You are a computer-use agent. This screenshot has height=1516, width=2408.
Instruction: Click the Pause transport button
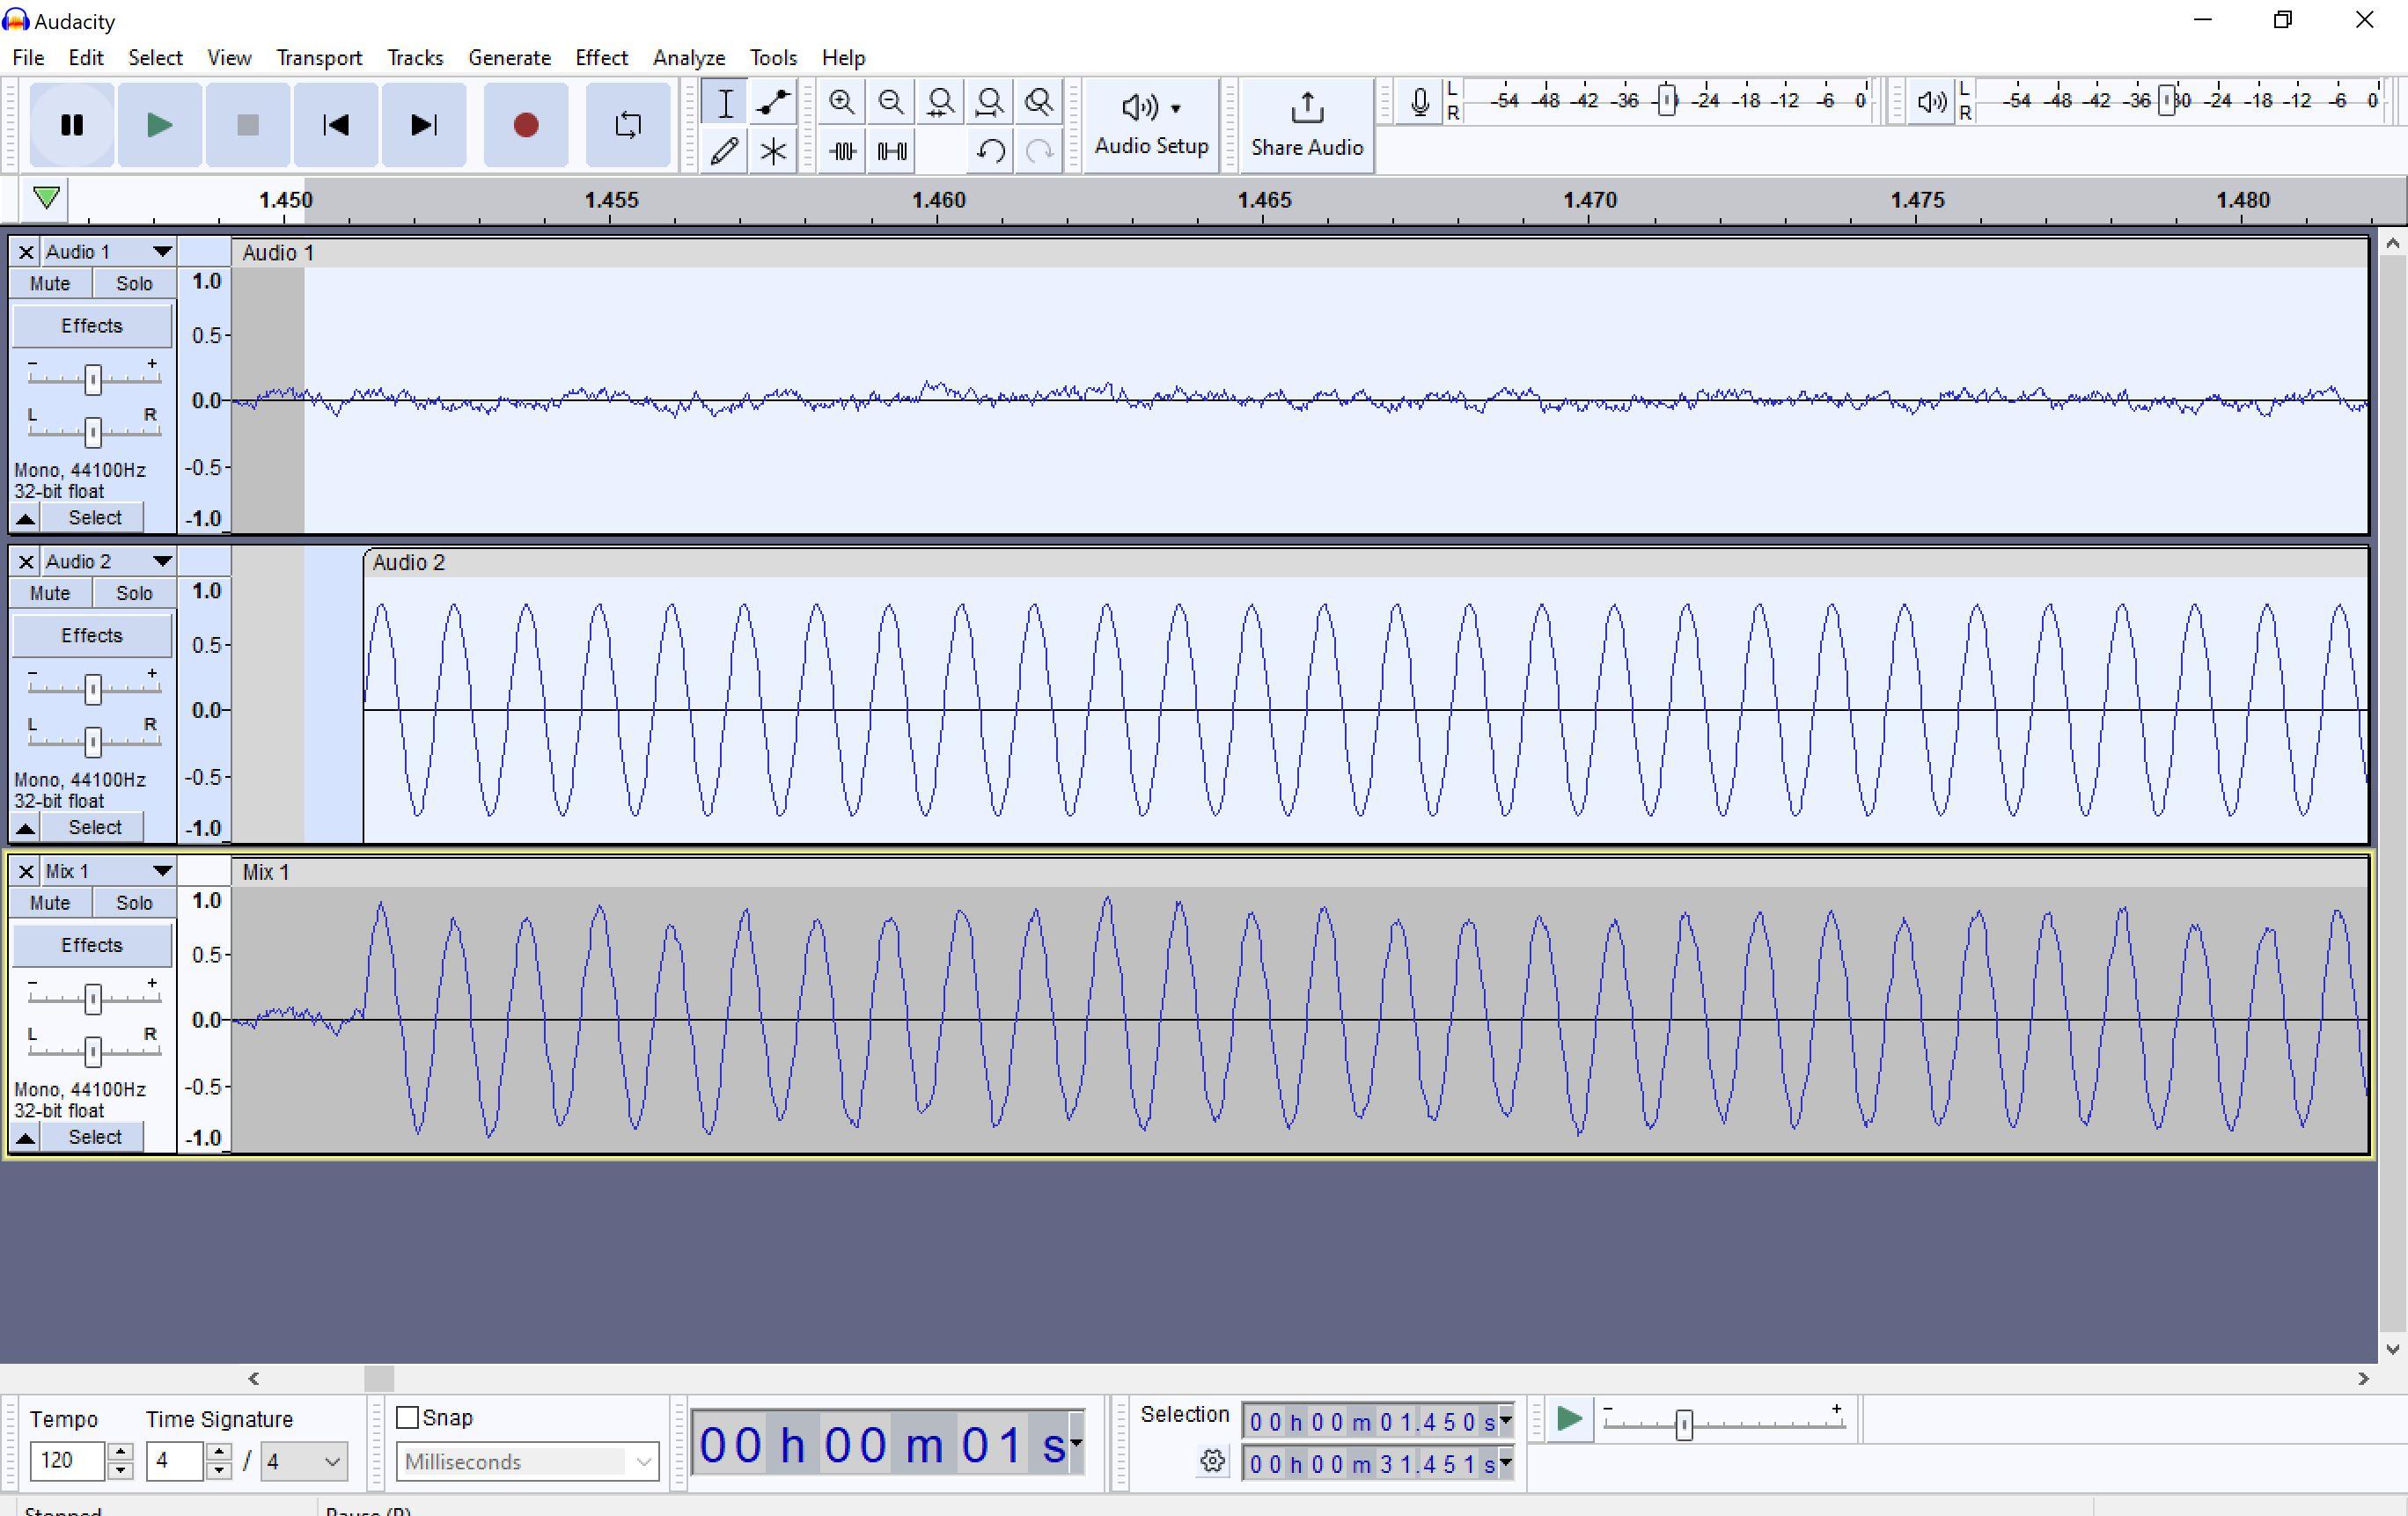pos(72,125)
